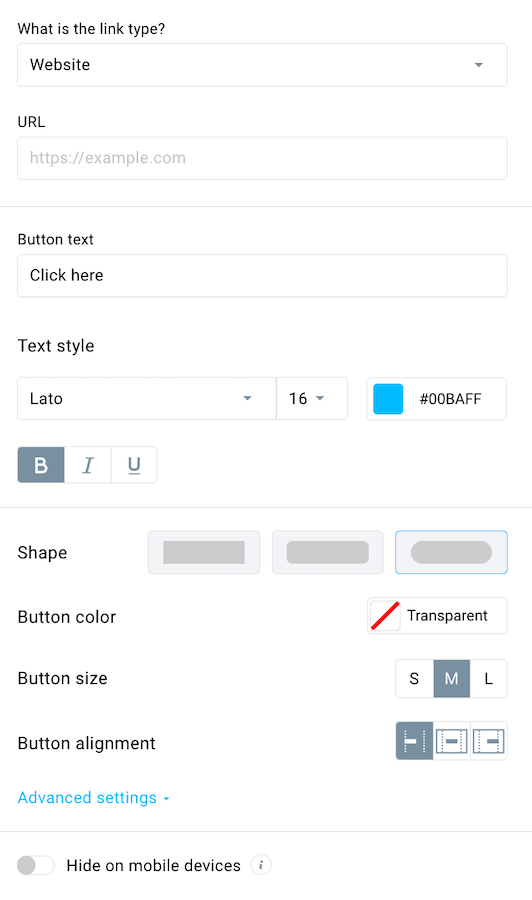Toggle bold text style
532x900 pixels.
click(x=41, y=465)
